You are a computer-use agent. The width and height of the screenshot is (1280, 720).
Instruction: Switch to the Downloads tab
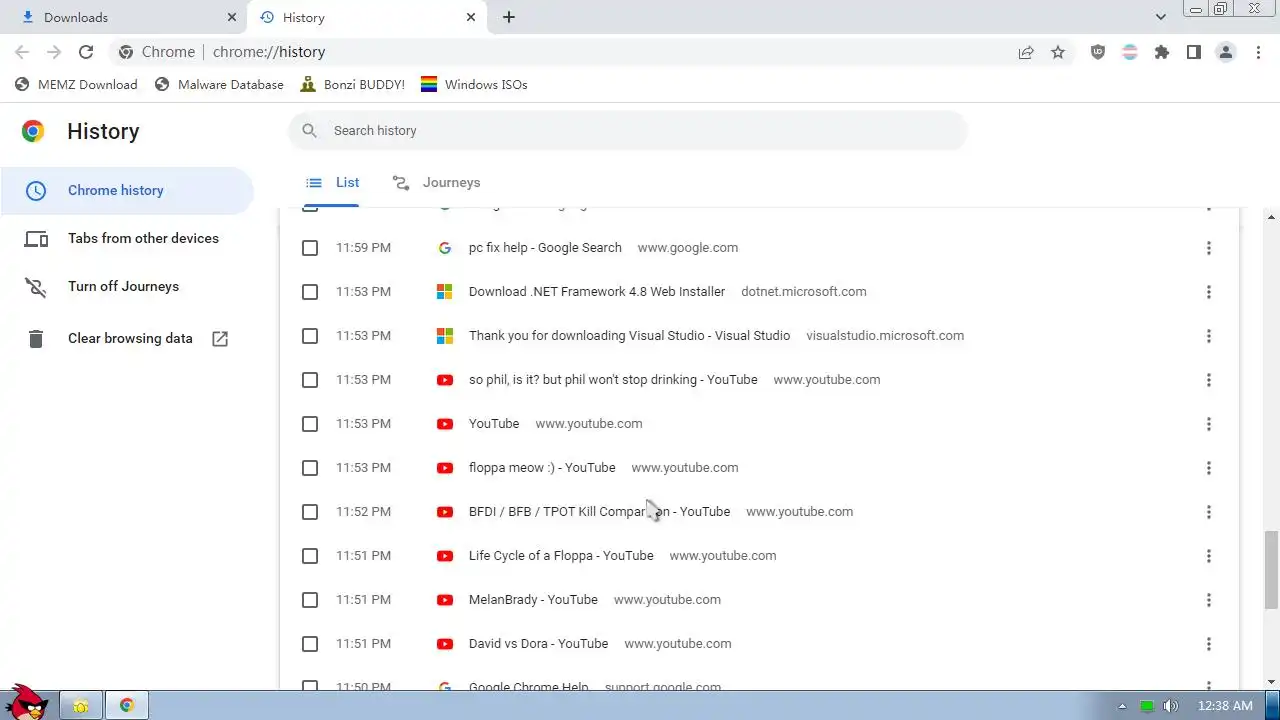(125, 17)
